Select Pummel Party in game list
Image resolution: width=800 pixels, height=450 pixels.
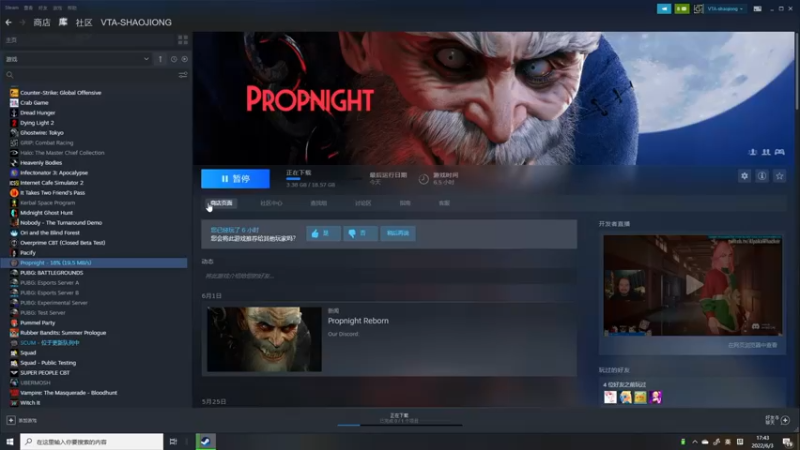[38, 323]
